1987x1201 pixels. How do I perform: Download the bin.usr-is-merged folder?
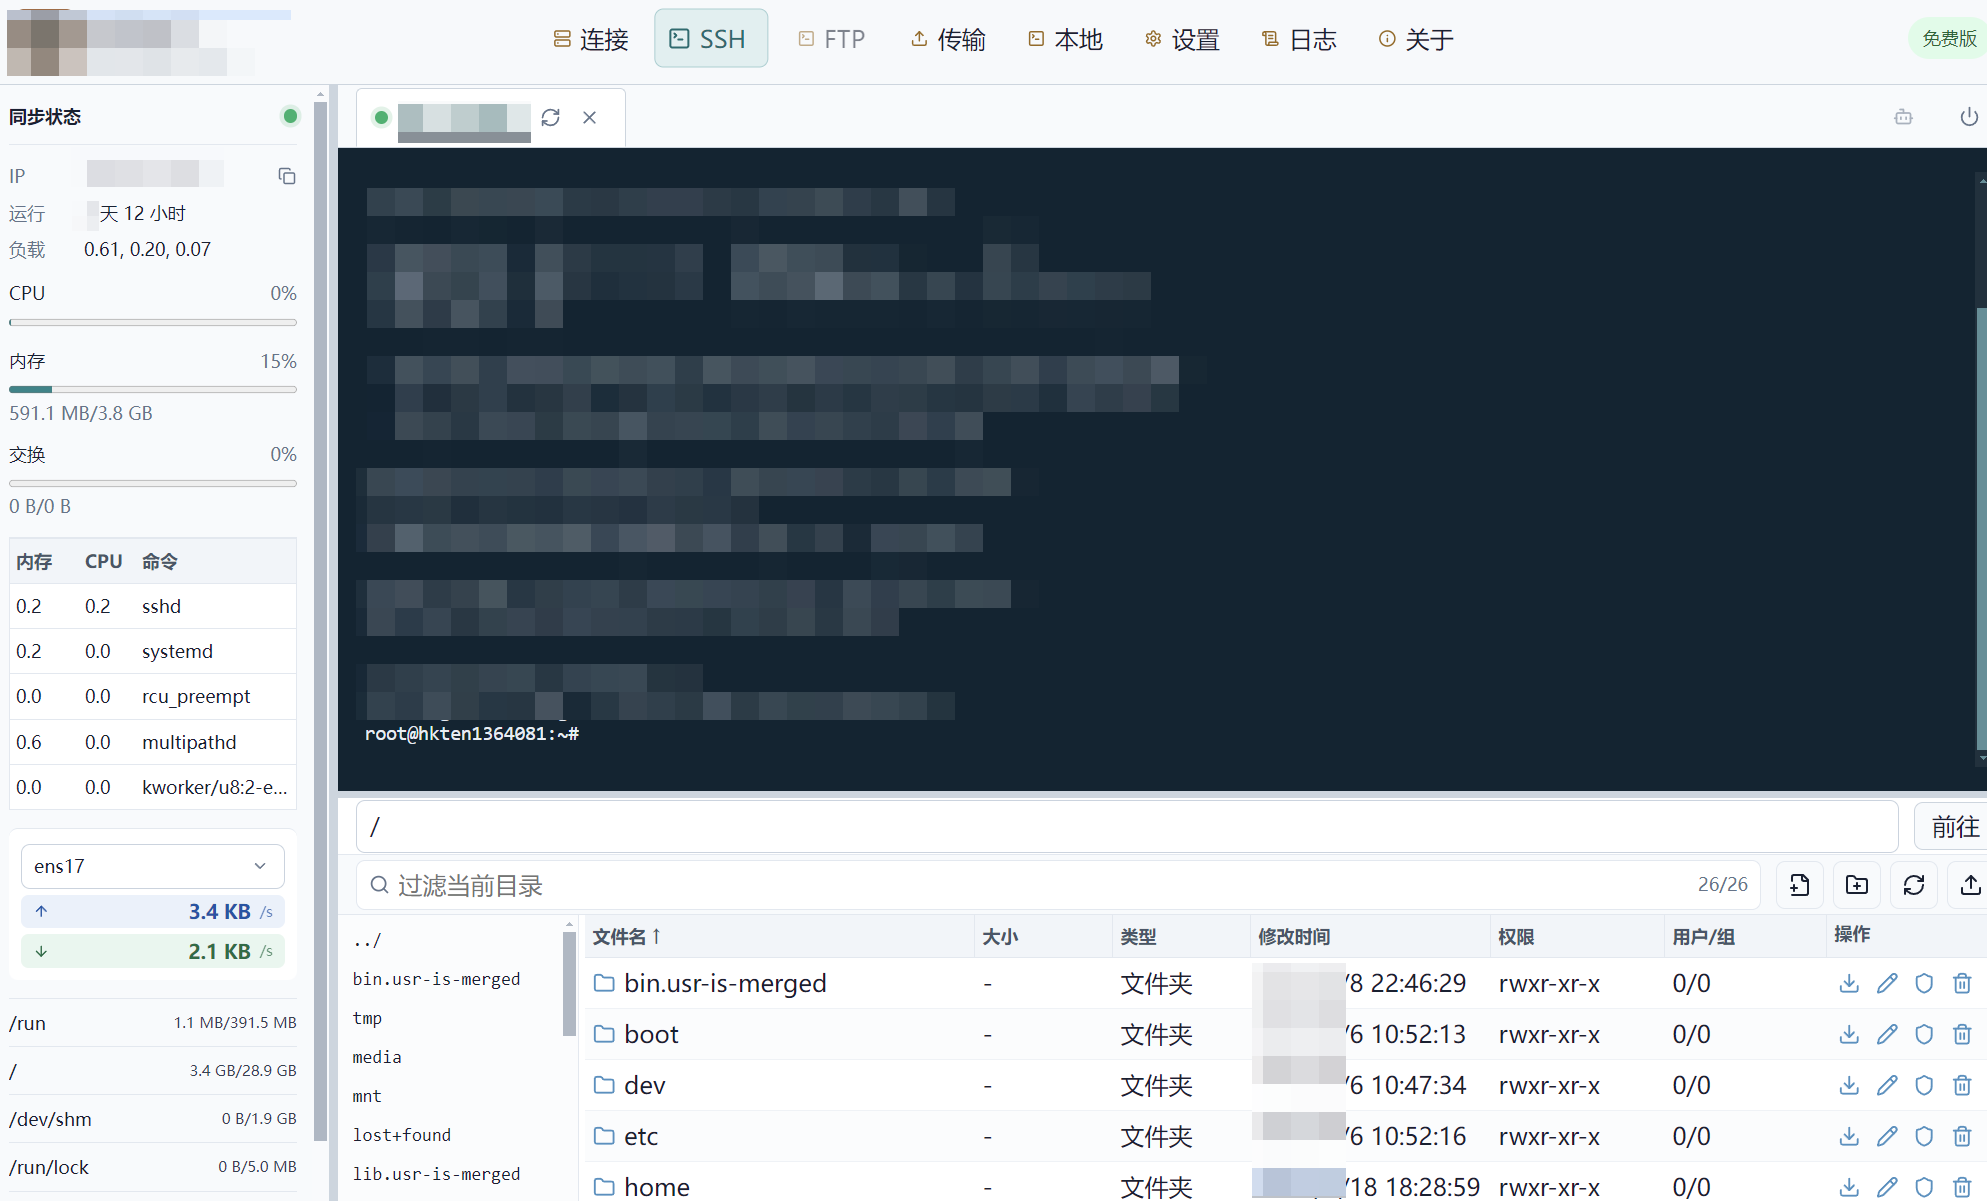point(1849,984)
